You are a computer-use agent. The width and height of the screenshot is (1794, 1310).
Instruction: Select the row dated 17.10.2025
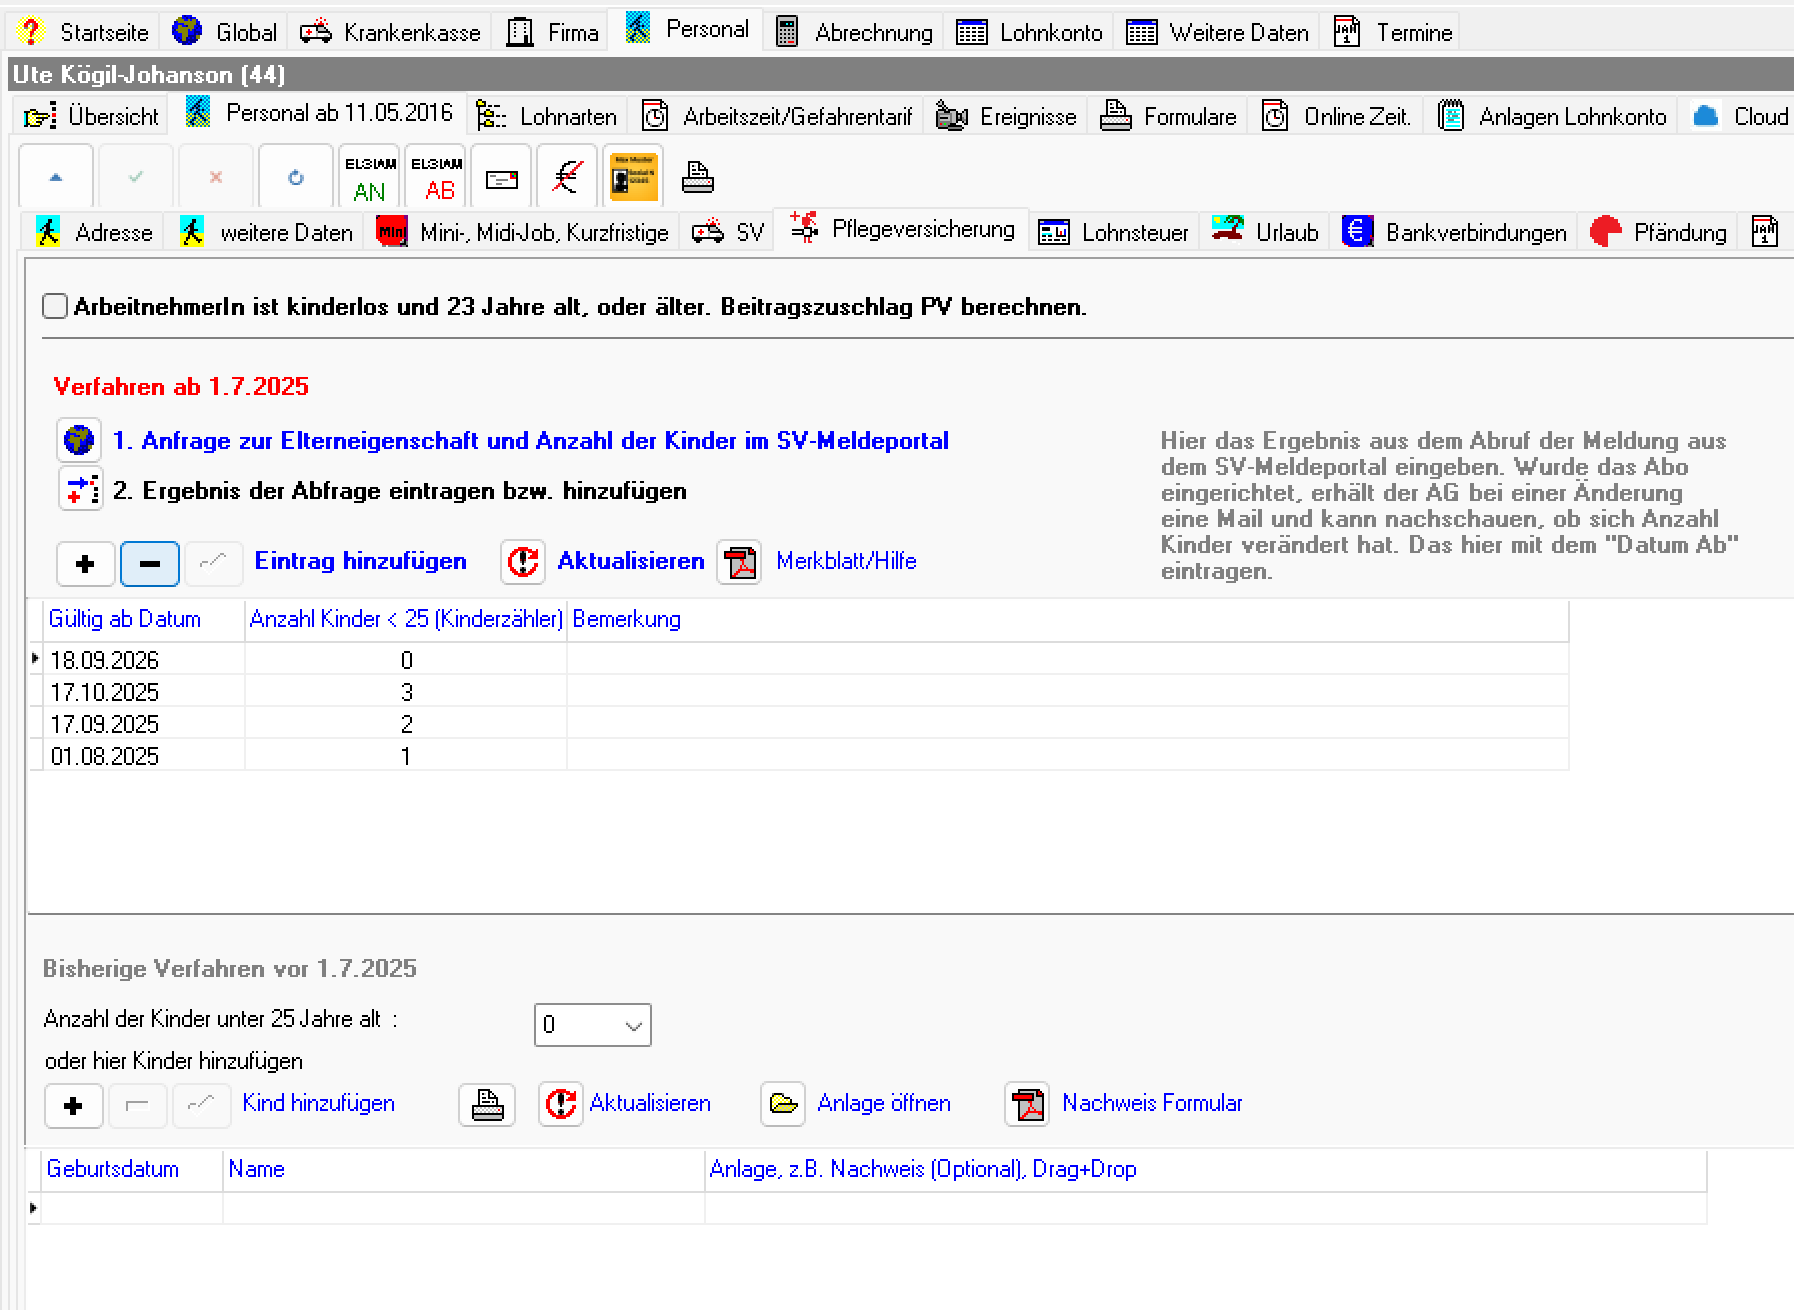coord(105,692)
